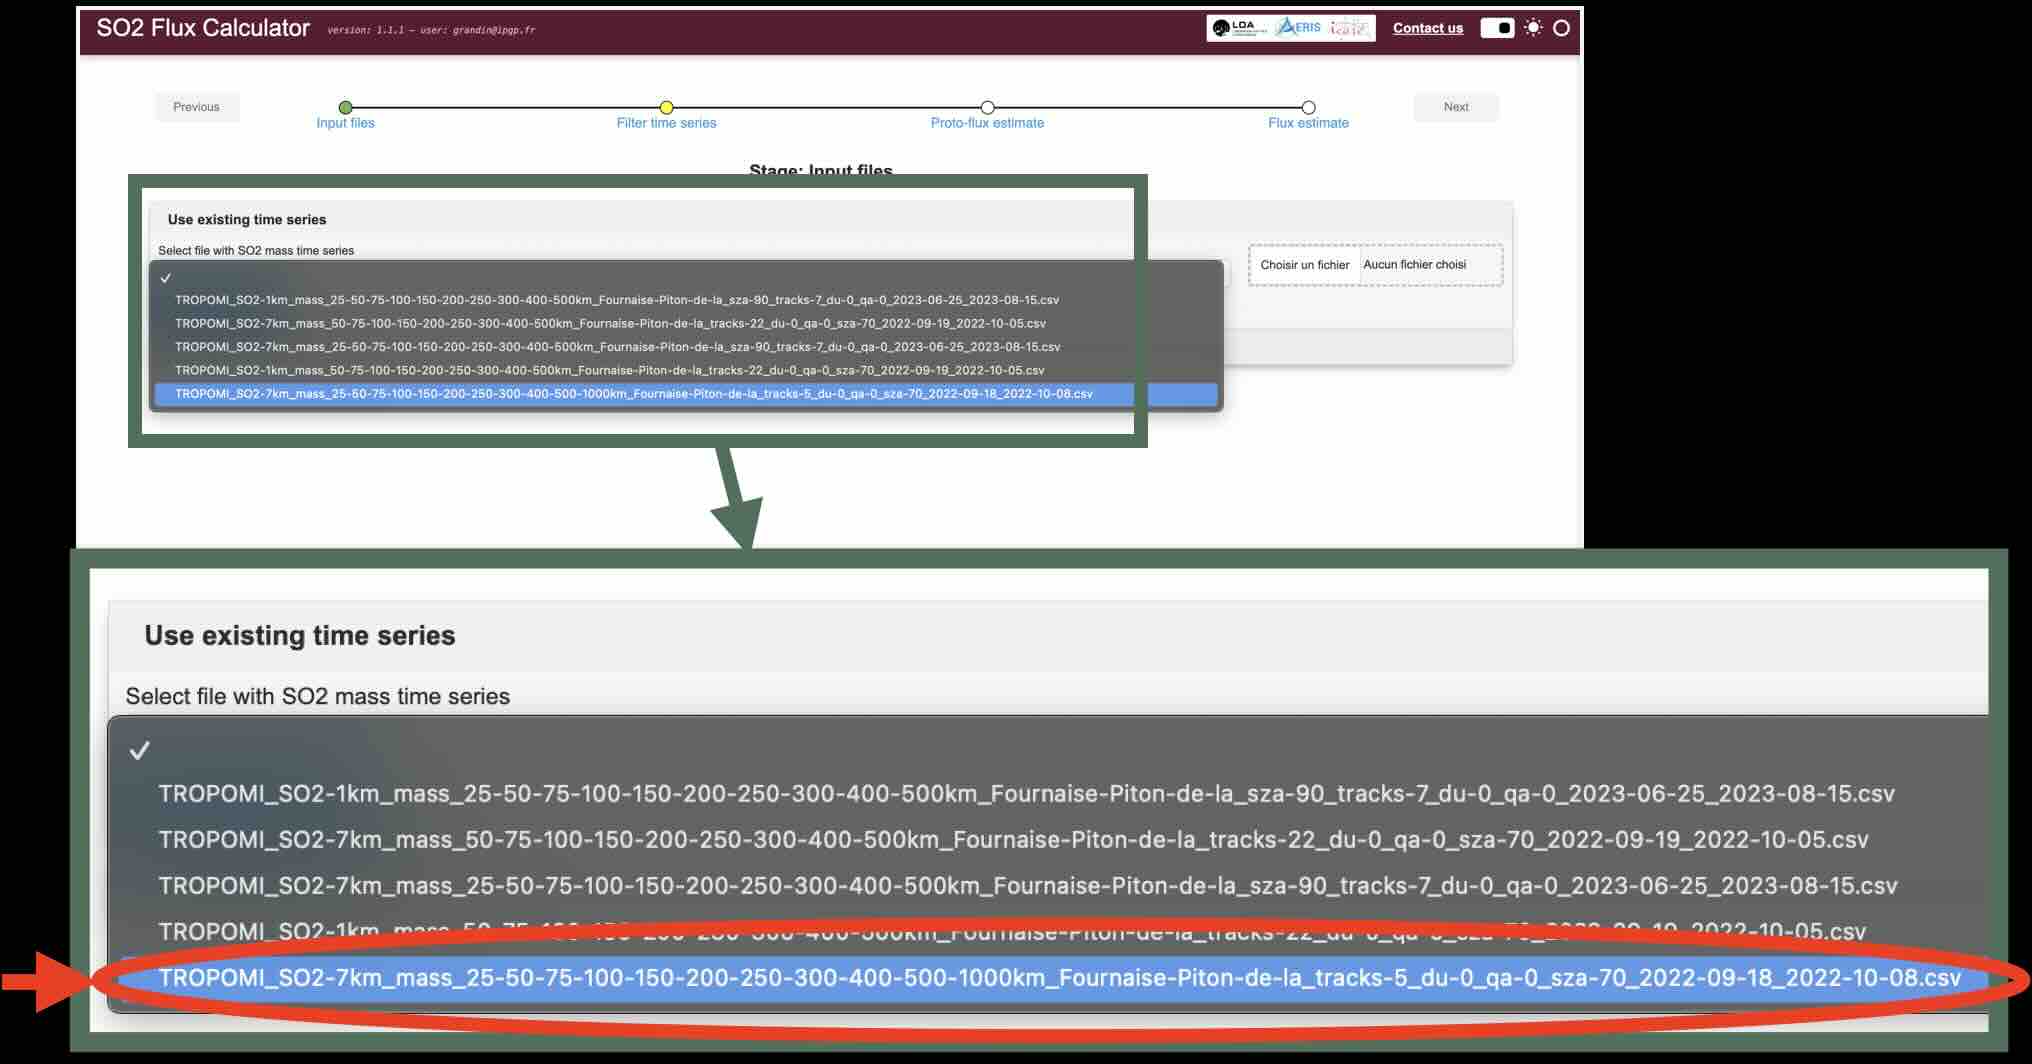The height and width of the screenshot is (1064, 2032).
Task: Select the highlighted SO2-7km 1000km tracks-5 csv option
Action: click(x=633, y=394)
